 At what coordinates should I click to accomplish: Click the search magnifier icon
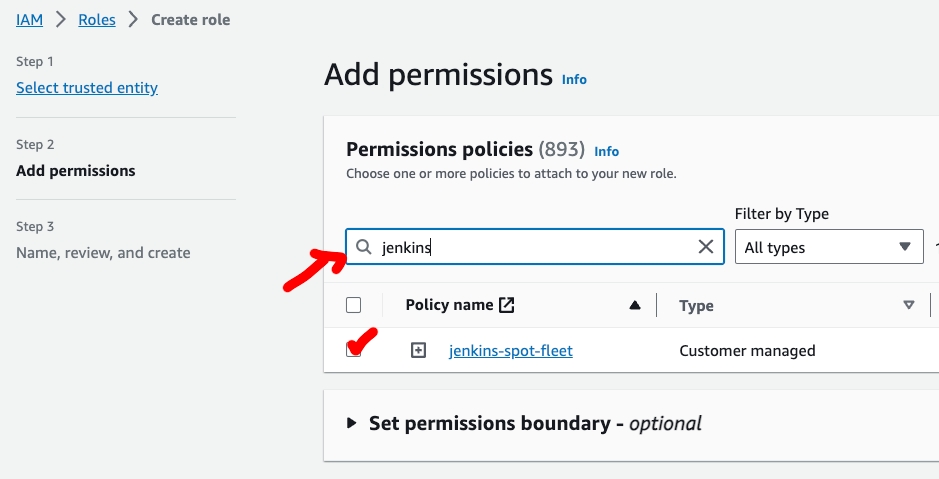(x=364, y=247)
